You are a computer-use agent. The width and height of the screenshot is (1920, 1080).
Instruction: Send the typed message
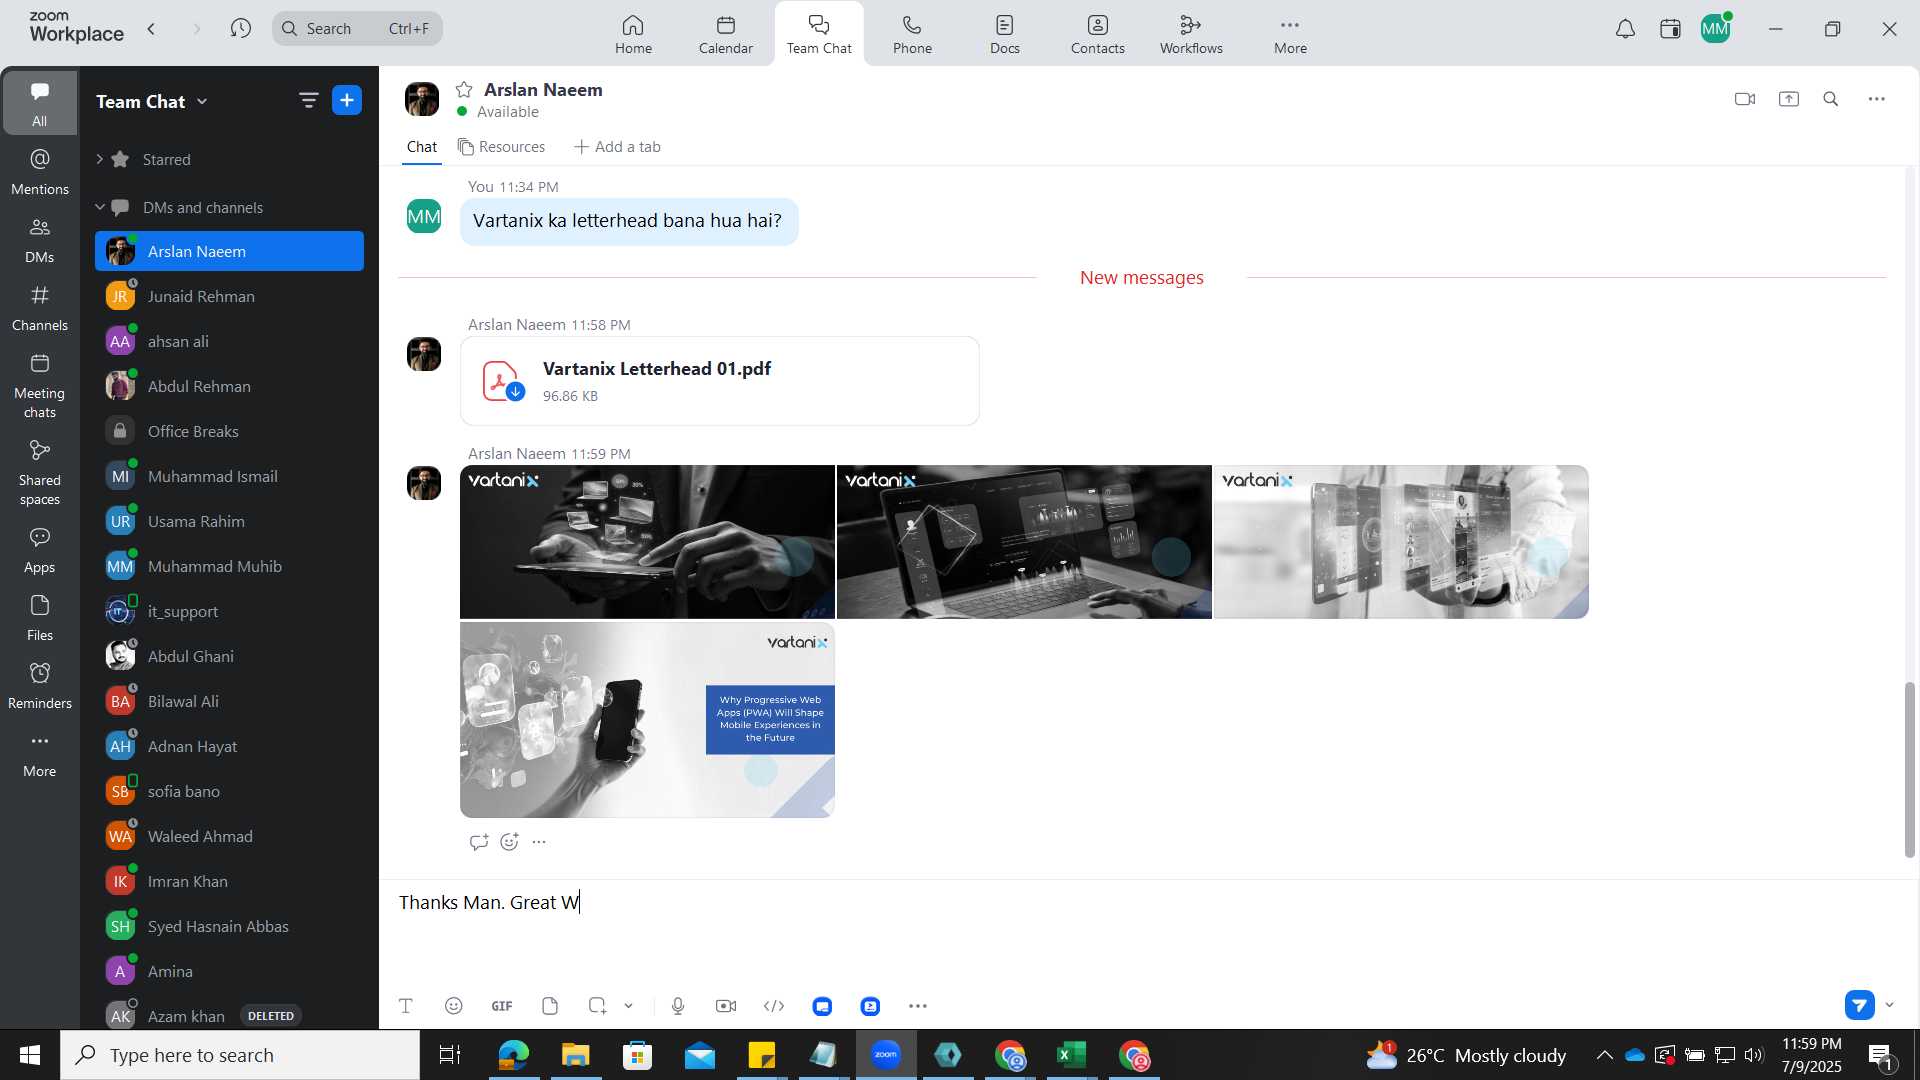coord(1860,1004)
